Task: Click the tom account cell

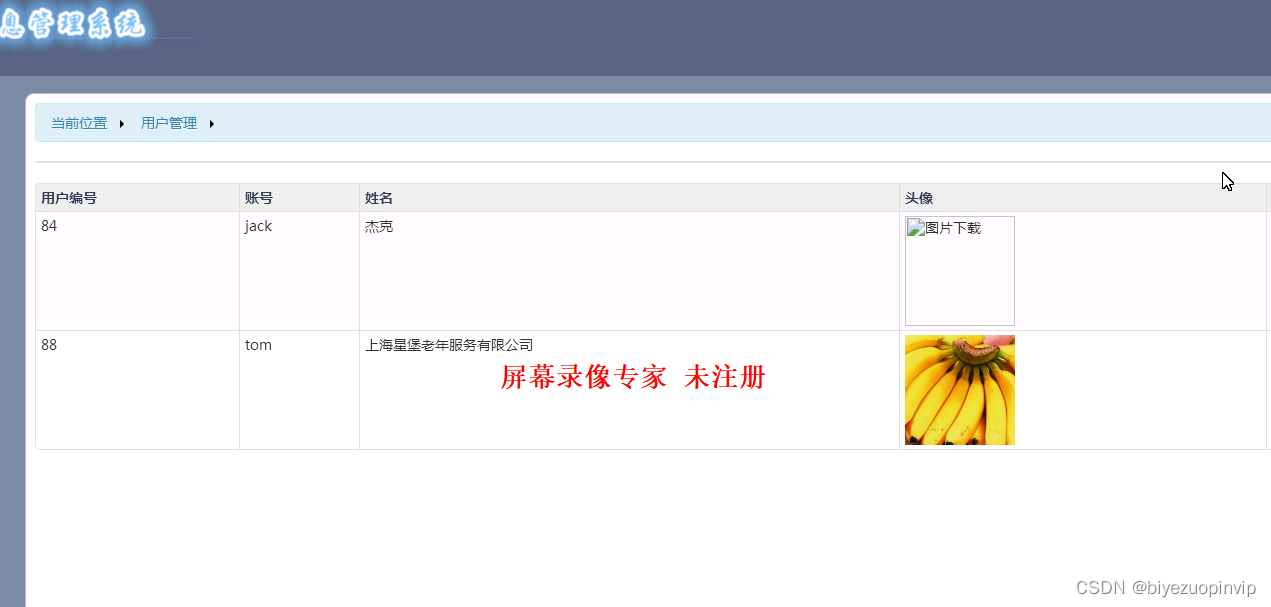Action: [257, 345]
